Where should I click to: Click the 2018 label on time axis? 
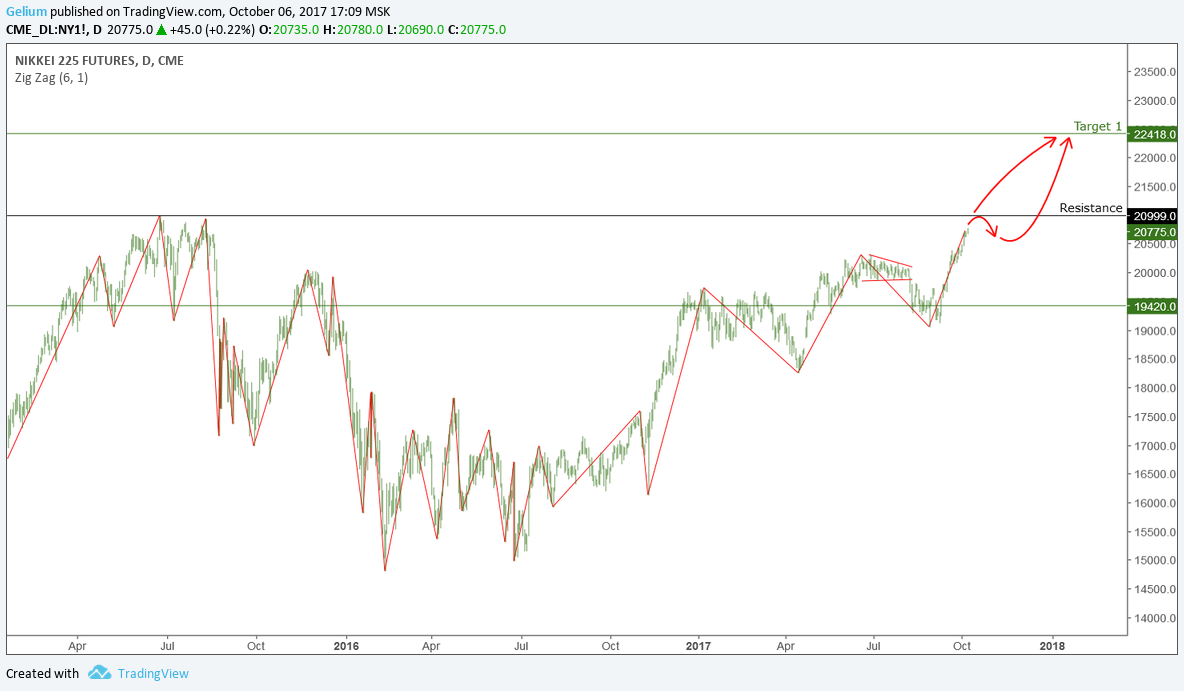coord(1052,646)
